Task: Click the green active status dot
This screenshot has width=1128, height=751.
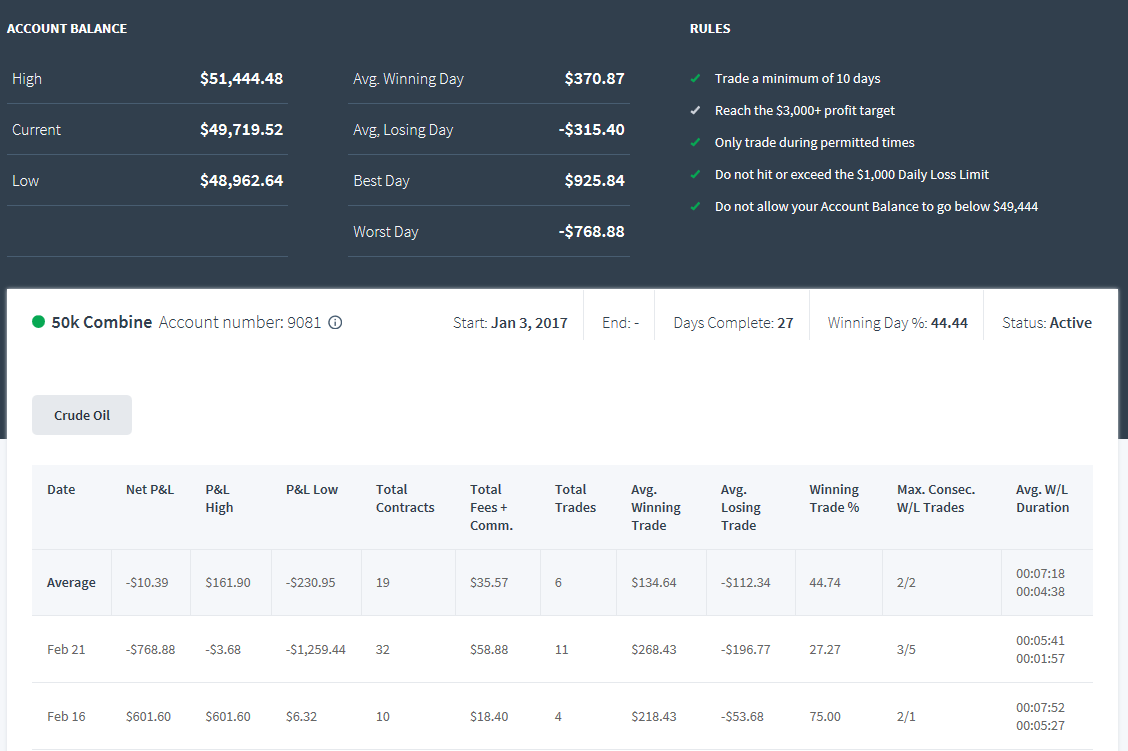Action: click(x=39, y=322)
